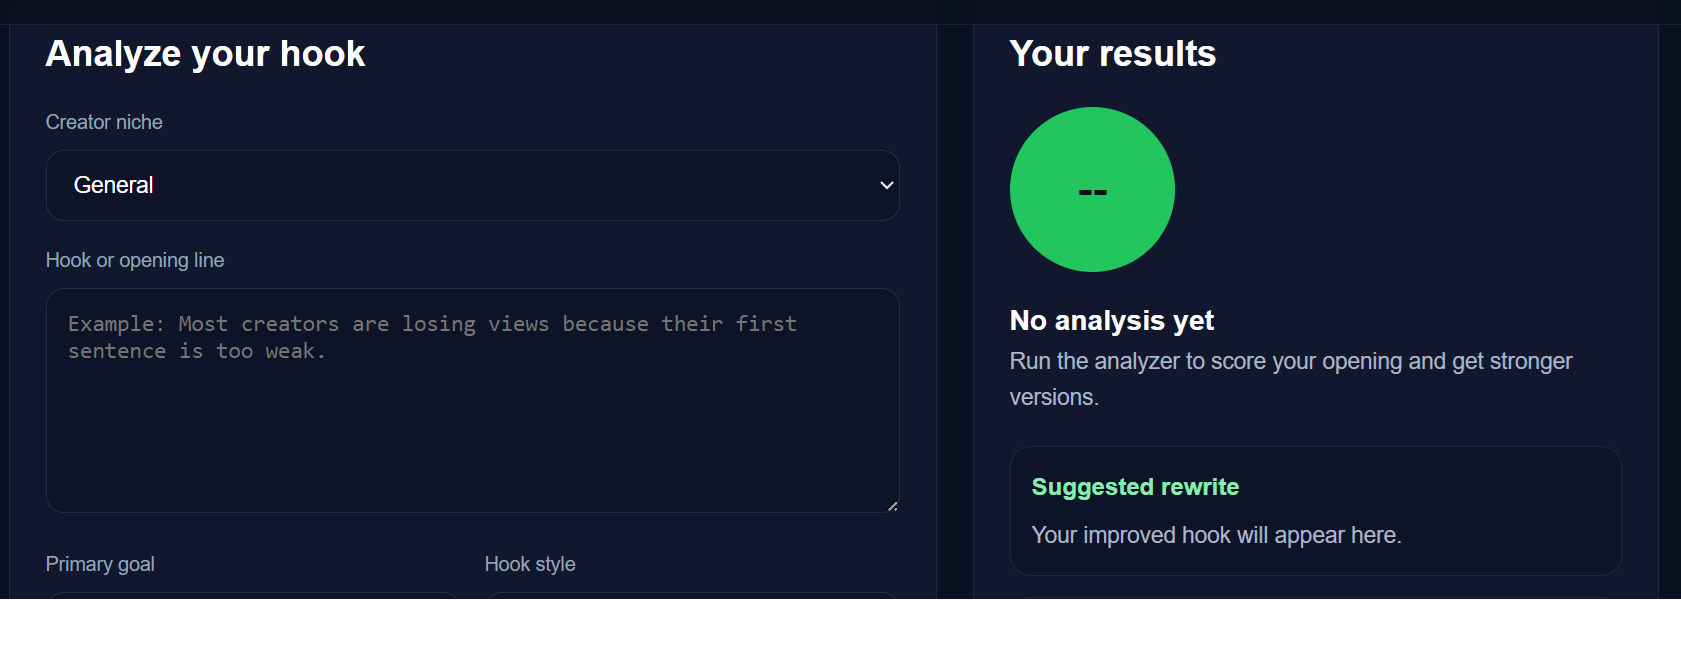Grab the textarea resize handle corner
The image size is (1681, 648).
pos(892,506)
